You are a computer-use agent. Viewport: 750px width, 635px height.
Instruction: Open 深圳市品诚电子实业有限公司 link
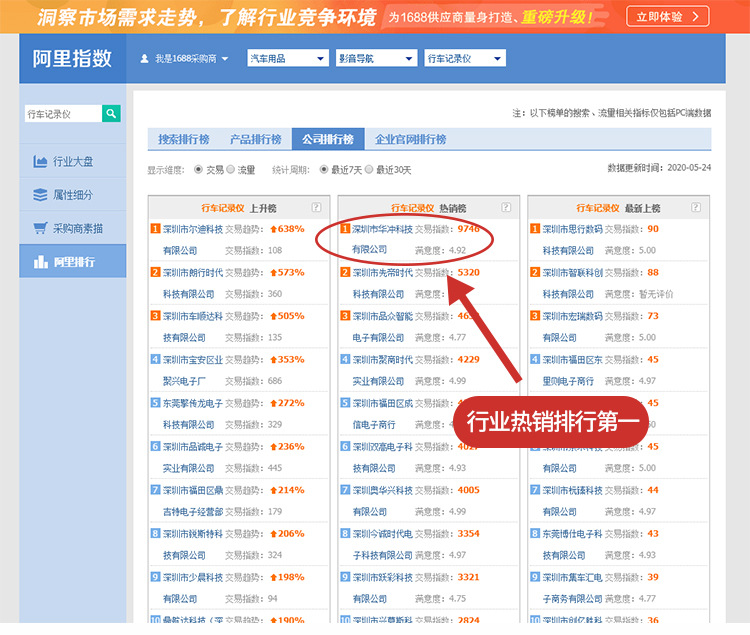pyautogui.click(x=192, y=457)
